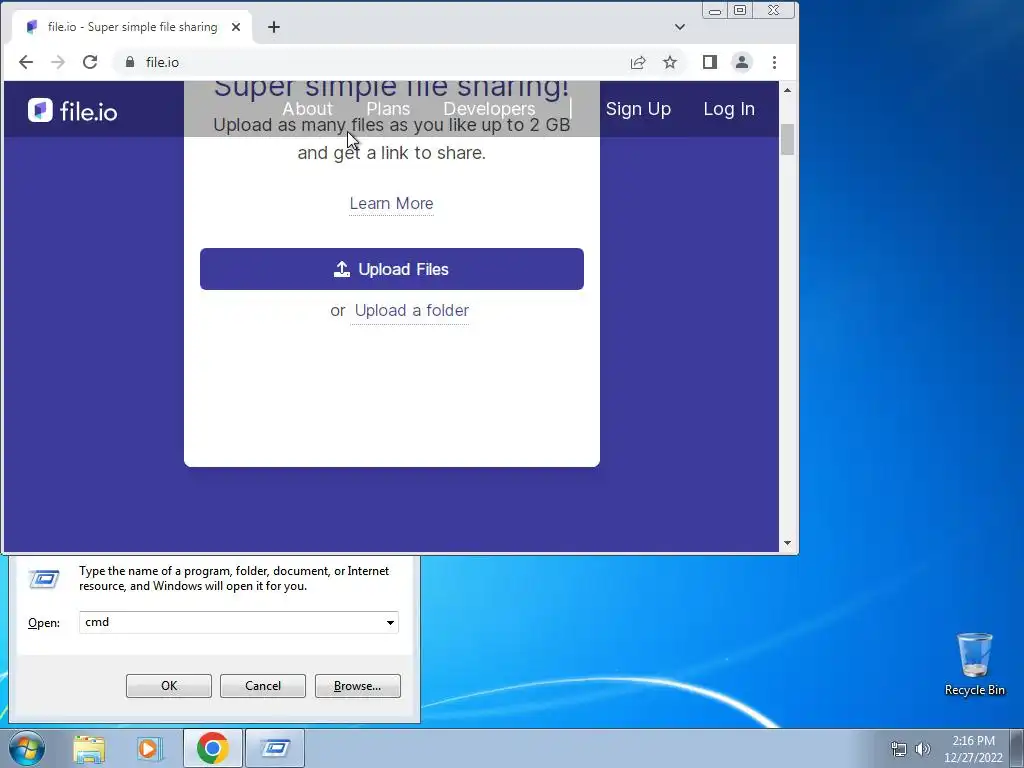Click Browse... in the Run dialog
The width and height of the screenshot is (1024, 768).
357,686
